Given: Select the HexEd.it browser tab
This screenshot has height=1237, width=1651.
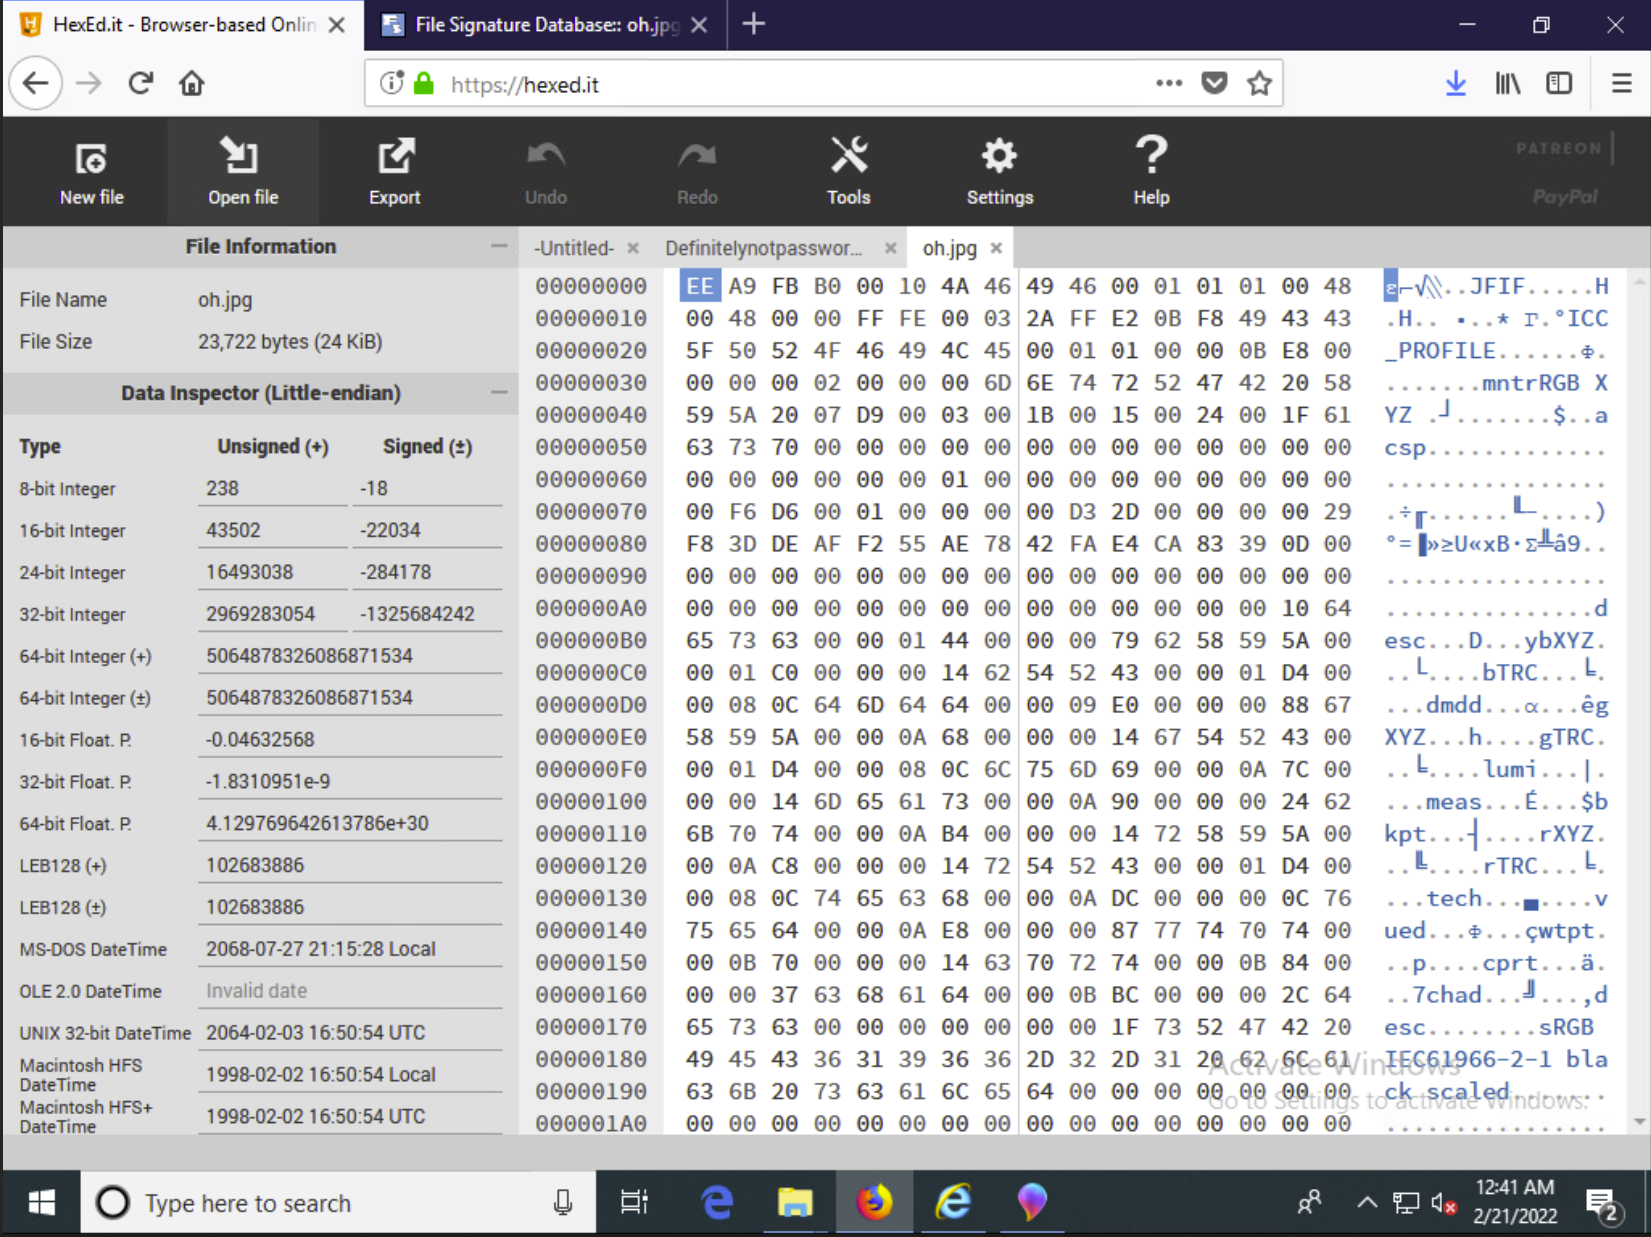Looking at the screenshot, I should tap(182, 25).
